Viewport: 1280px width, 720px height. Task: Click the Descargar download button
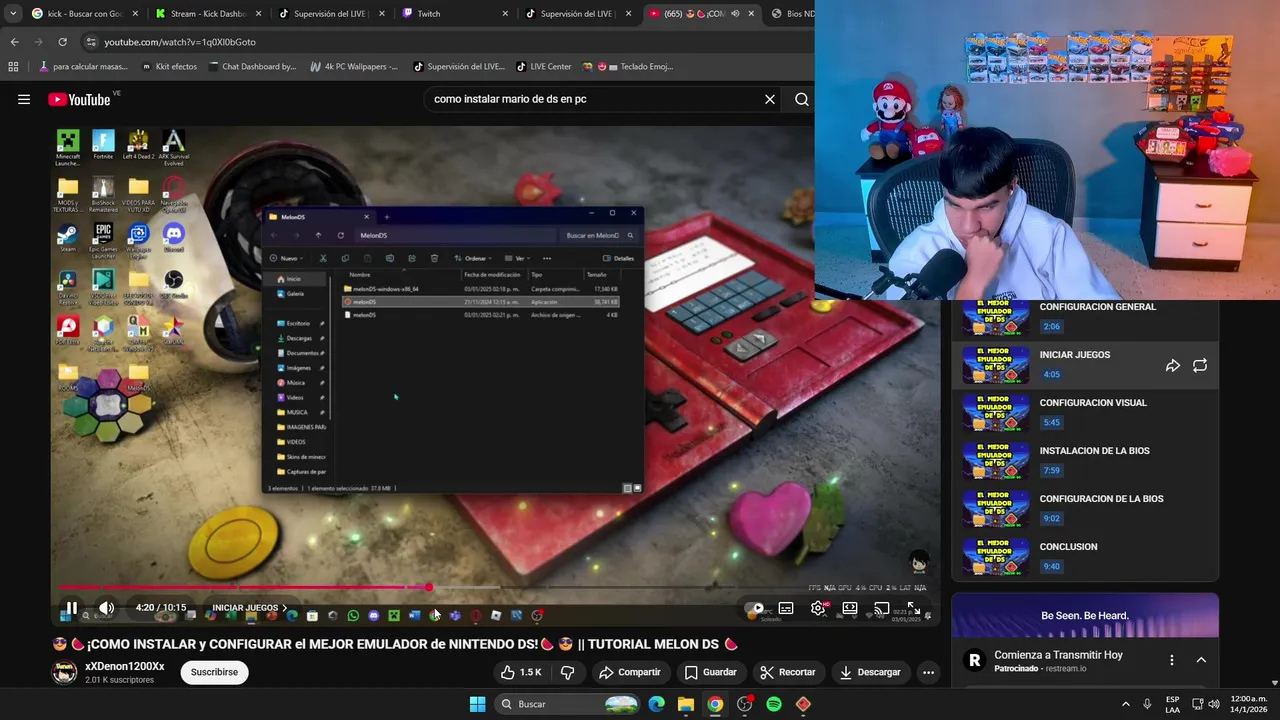coord(869,672)
